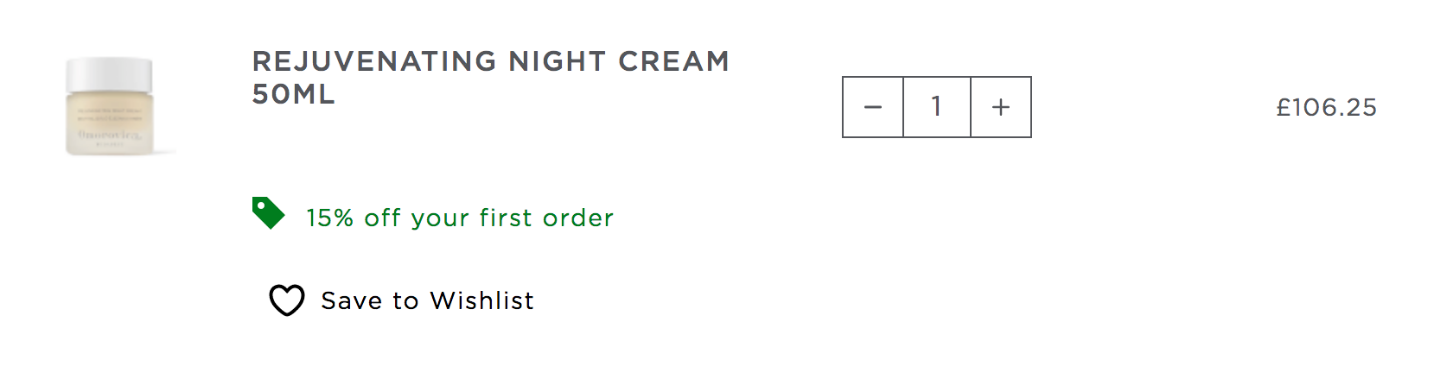Click the white lid of the cream jar image
The image size is (1440, 385).
click(x=111, y=72)
